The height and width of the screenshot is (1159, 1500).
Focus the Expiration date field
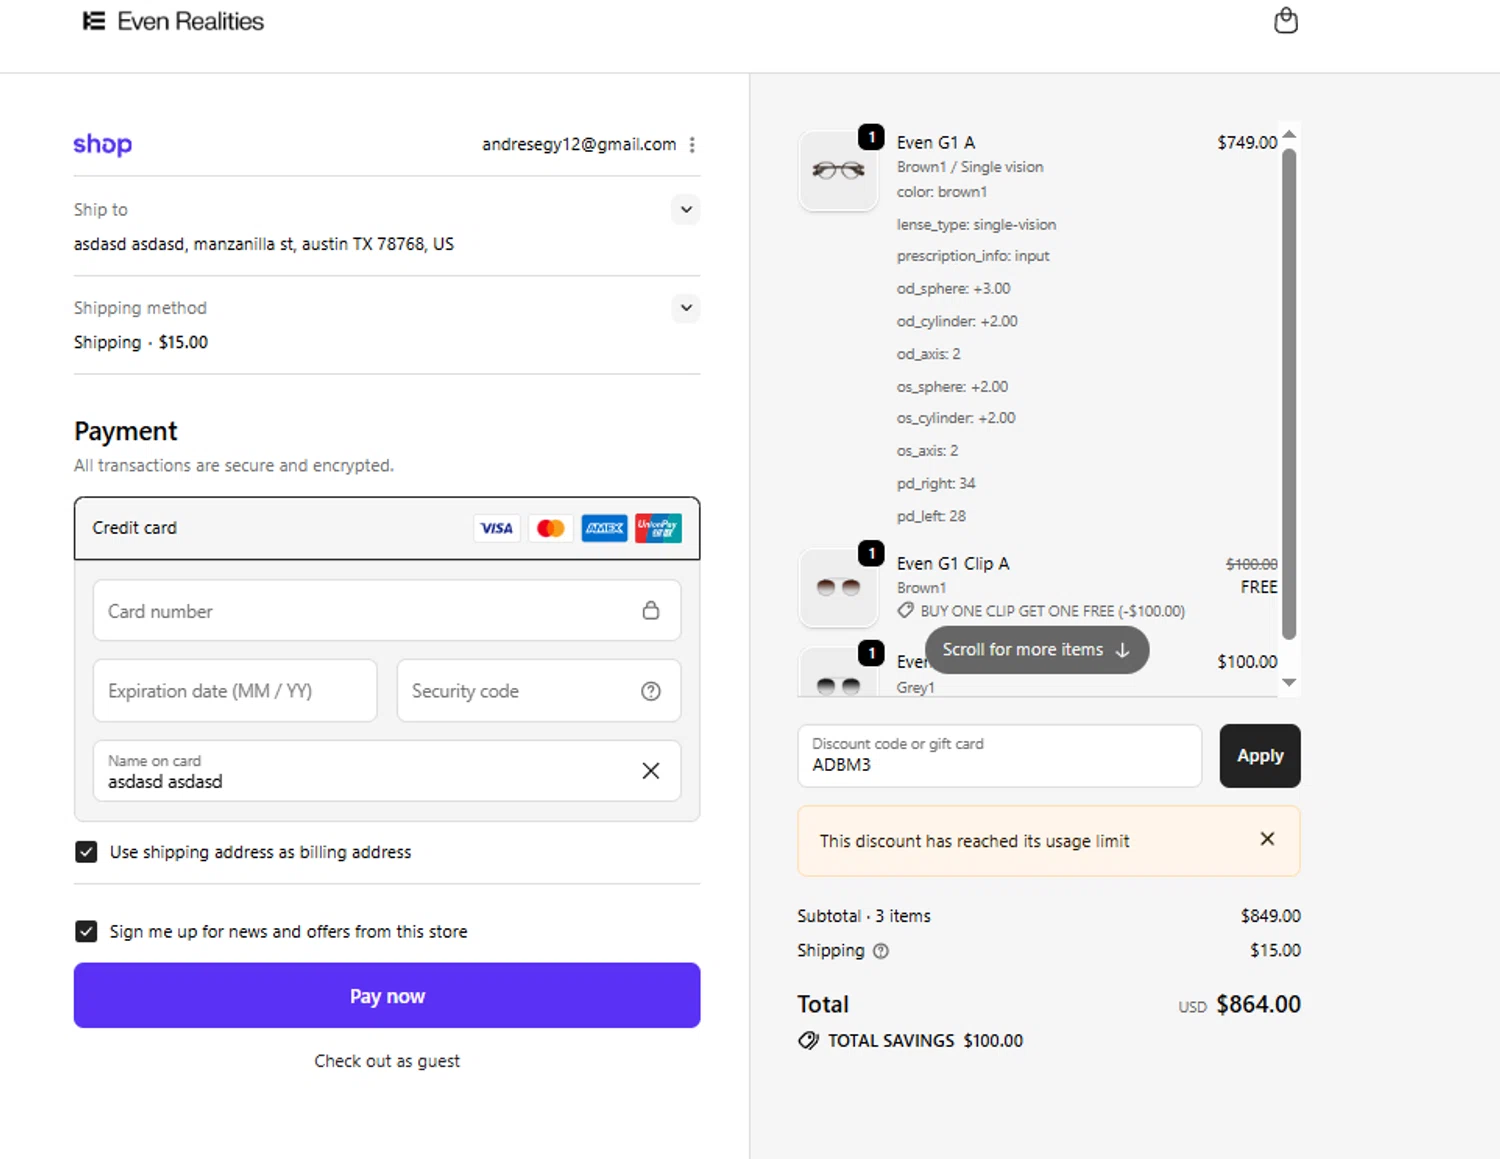tap(235, 690)
